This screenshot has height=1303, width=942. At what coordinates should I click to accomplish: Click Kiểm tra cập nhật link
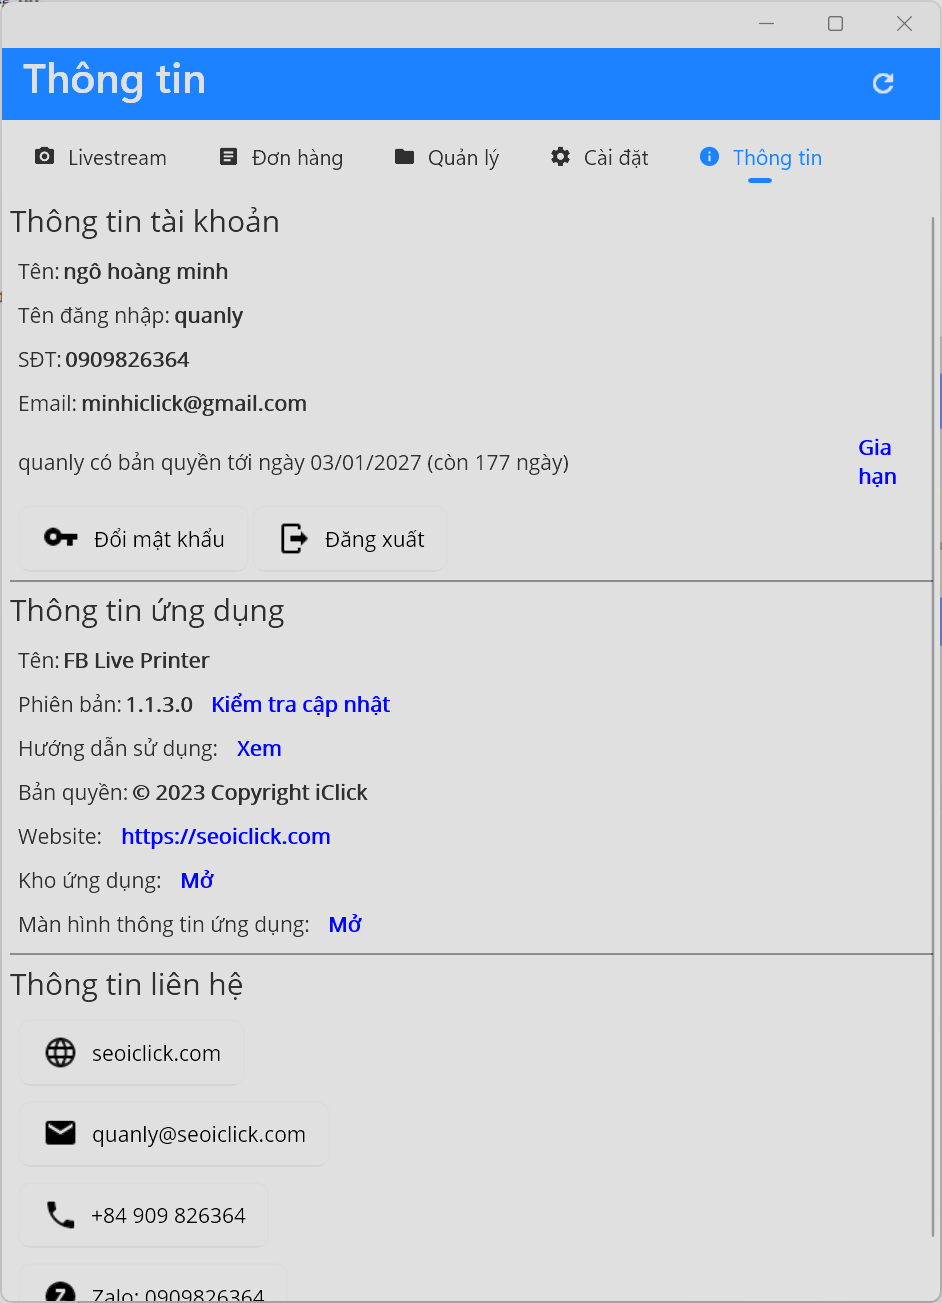tap(300, 704)
